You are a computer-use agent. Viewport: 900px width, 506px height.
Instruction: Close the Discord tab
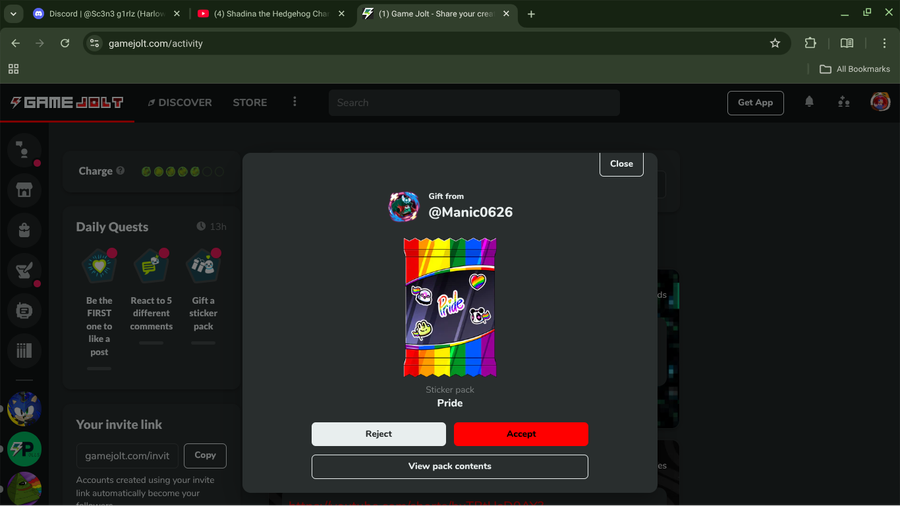(x=177, y=14)
